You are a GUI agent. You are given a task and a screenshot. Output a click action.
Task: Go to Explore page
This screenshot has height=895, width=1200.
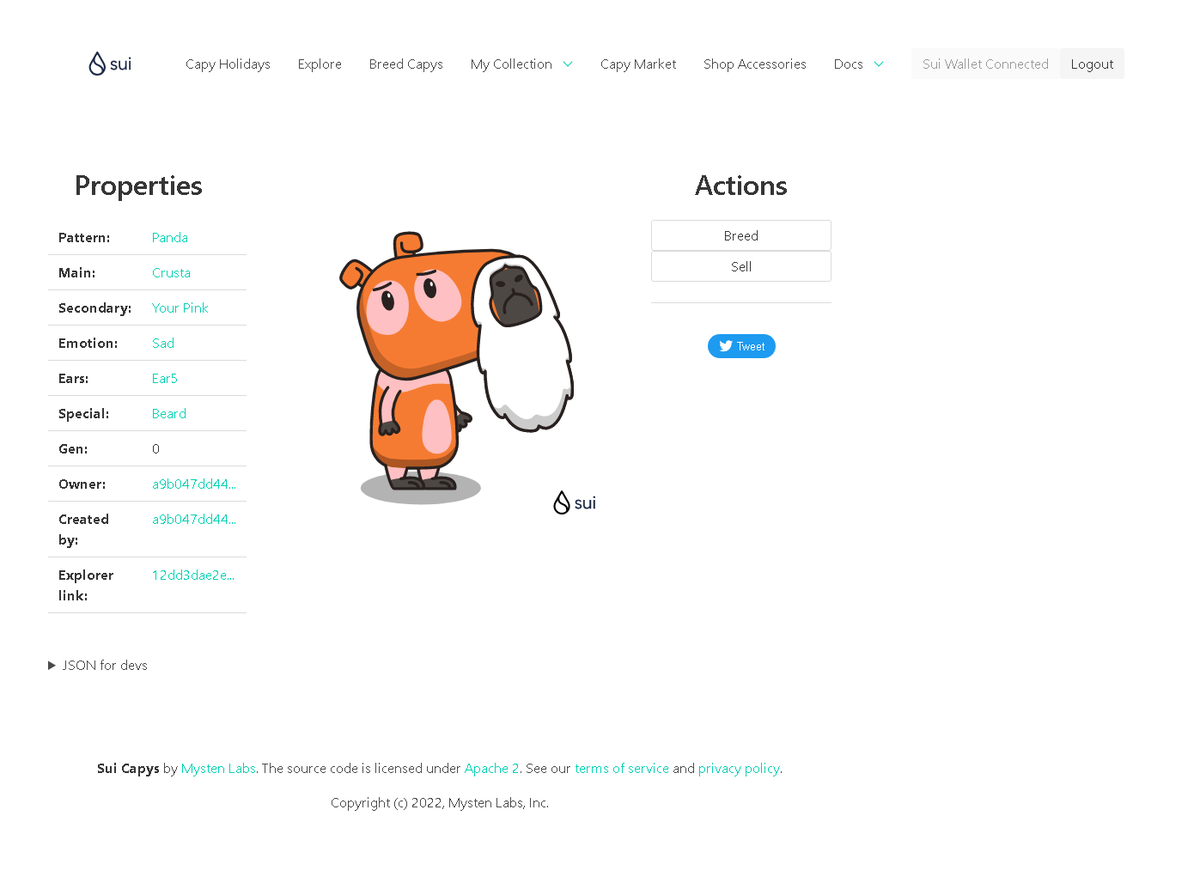click(320, 64)
